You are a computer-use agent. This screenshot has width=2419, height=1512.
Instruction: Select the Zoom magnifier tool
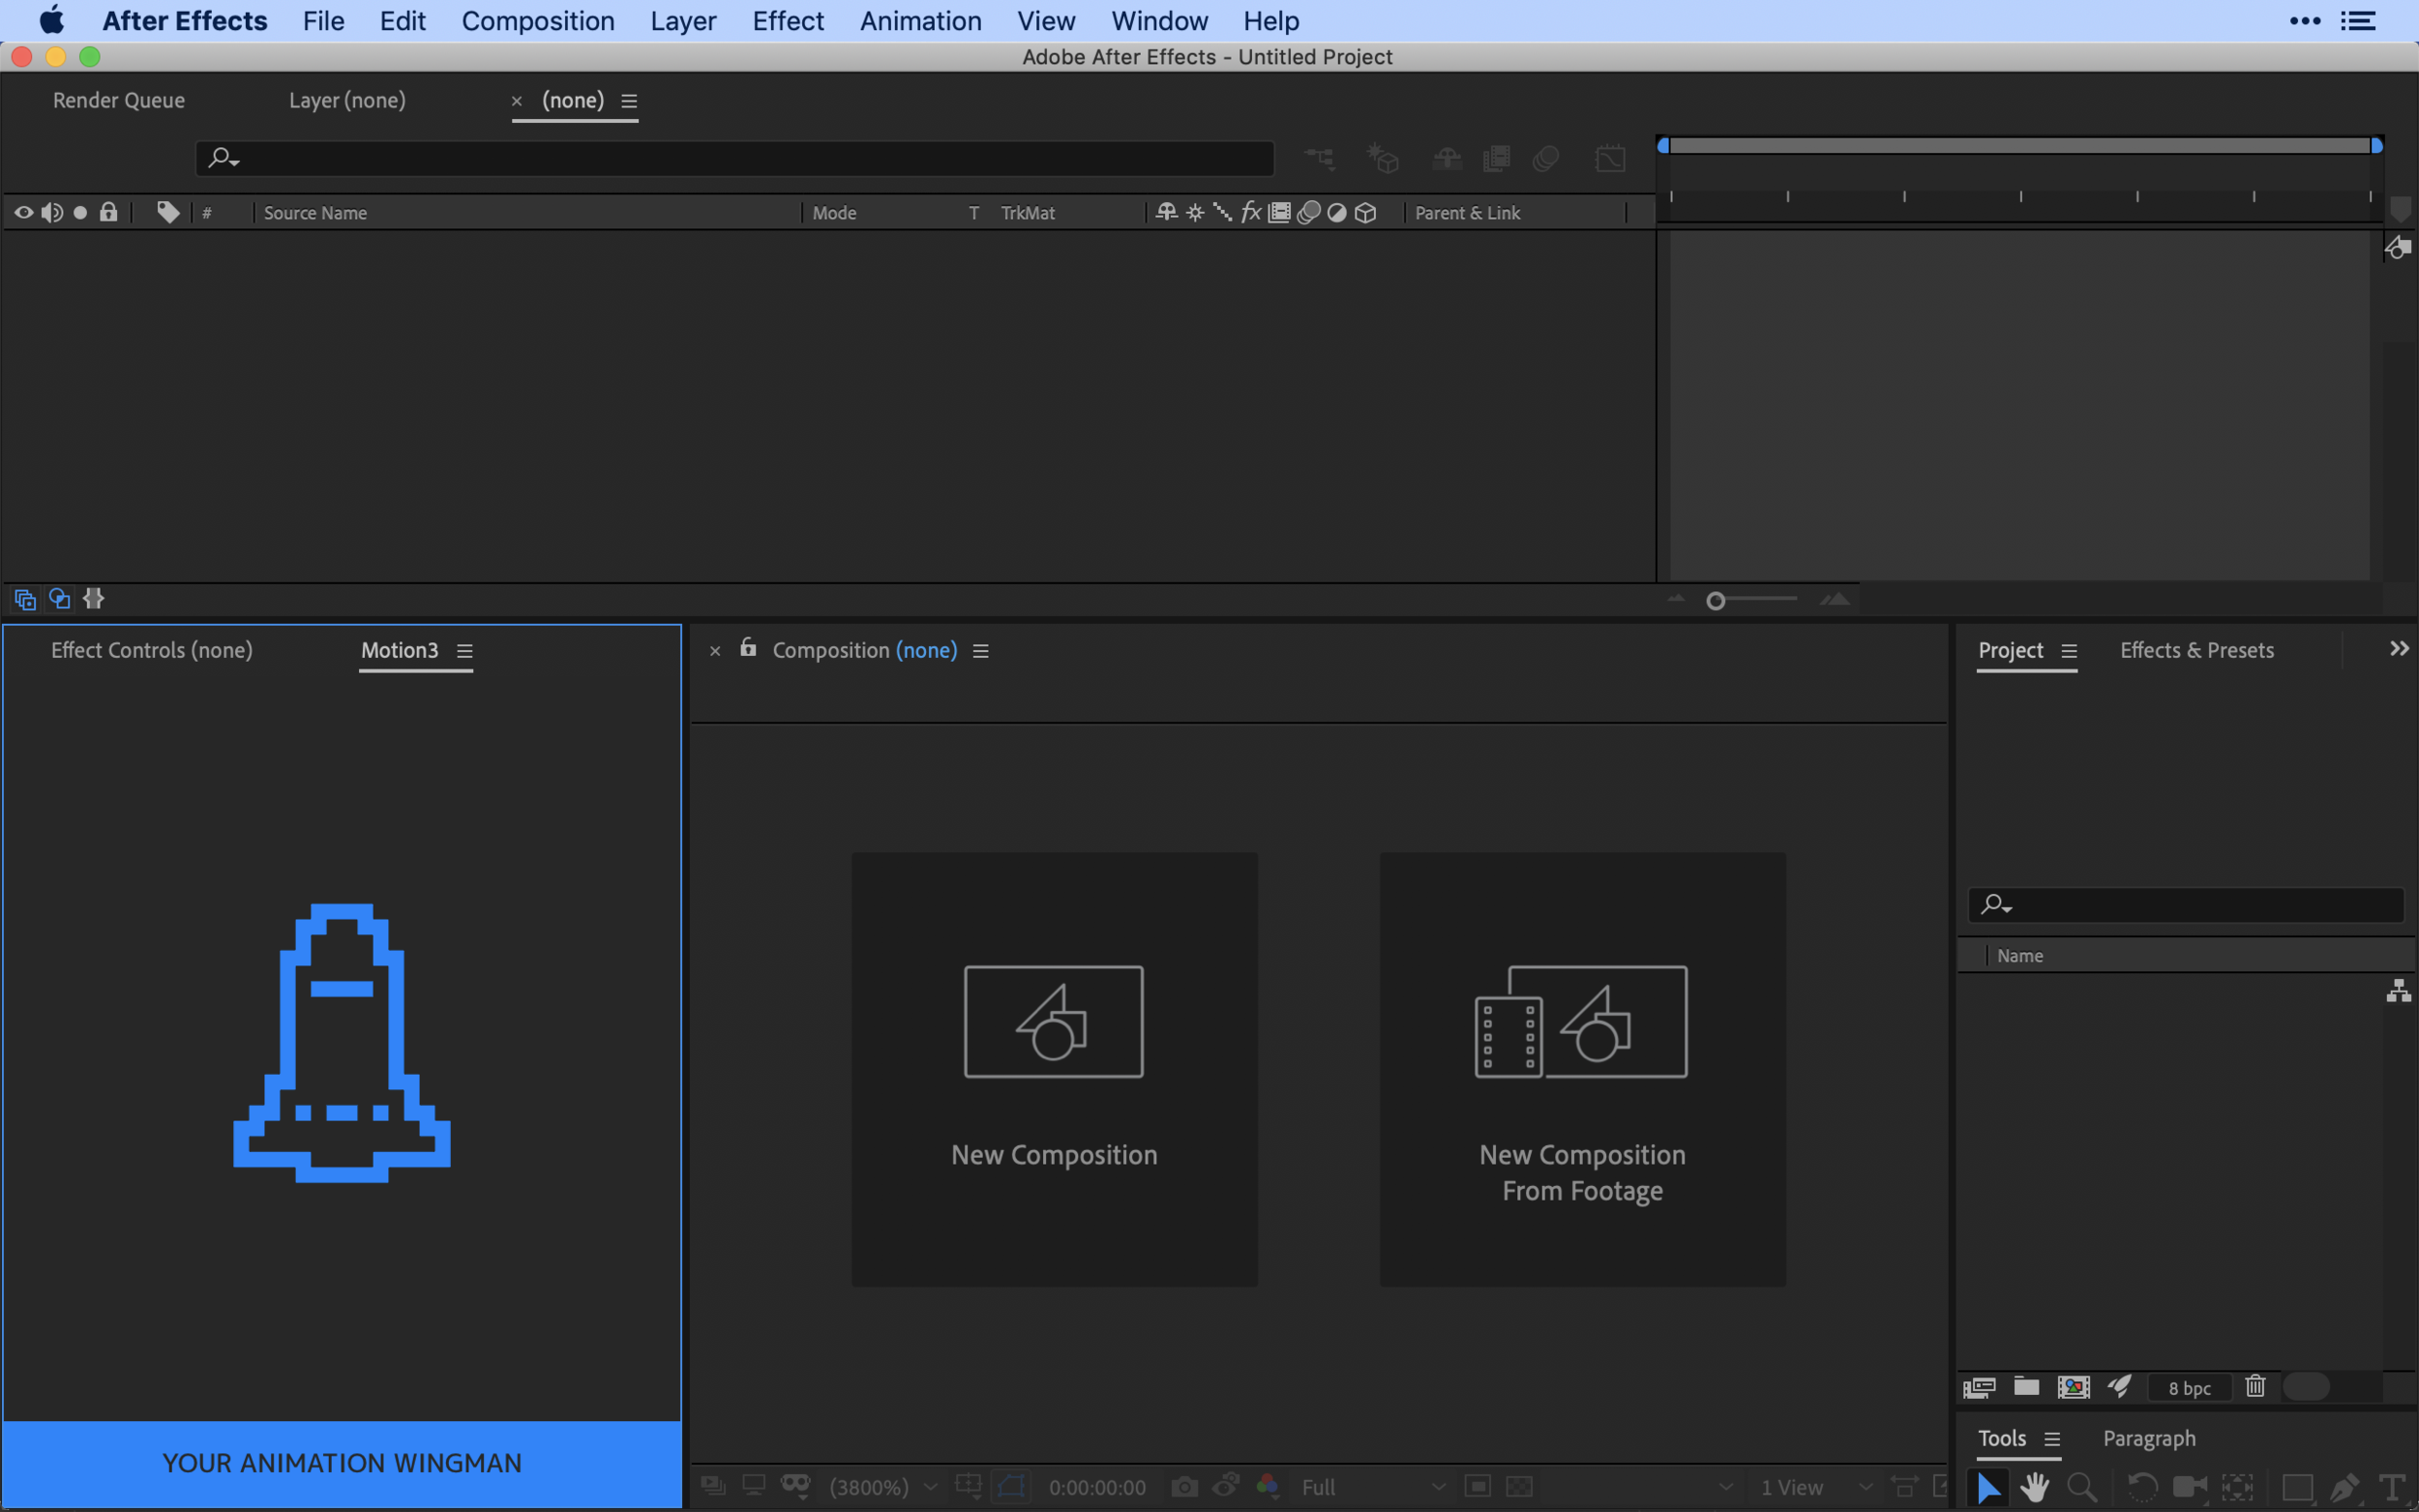click(2082, 1487)
